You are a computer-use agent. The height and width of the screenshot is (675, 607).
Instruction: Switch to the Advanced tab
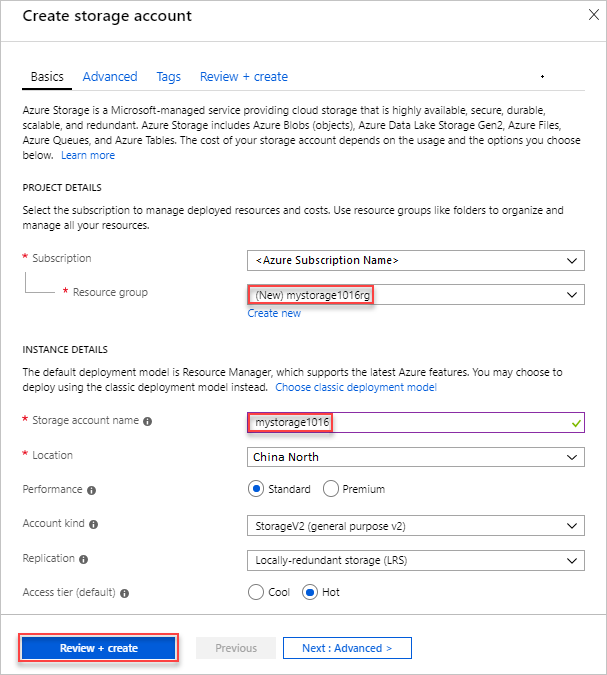[x=110, y=77]
